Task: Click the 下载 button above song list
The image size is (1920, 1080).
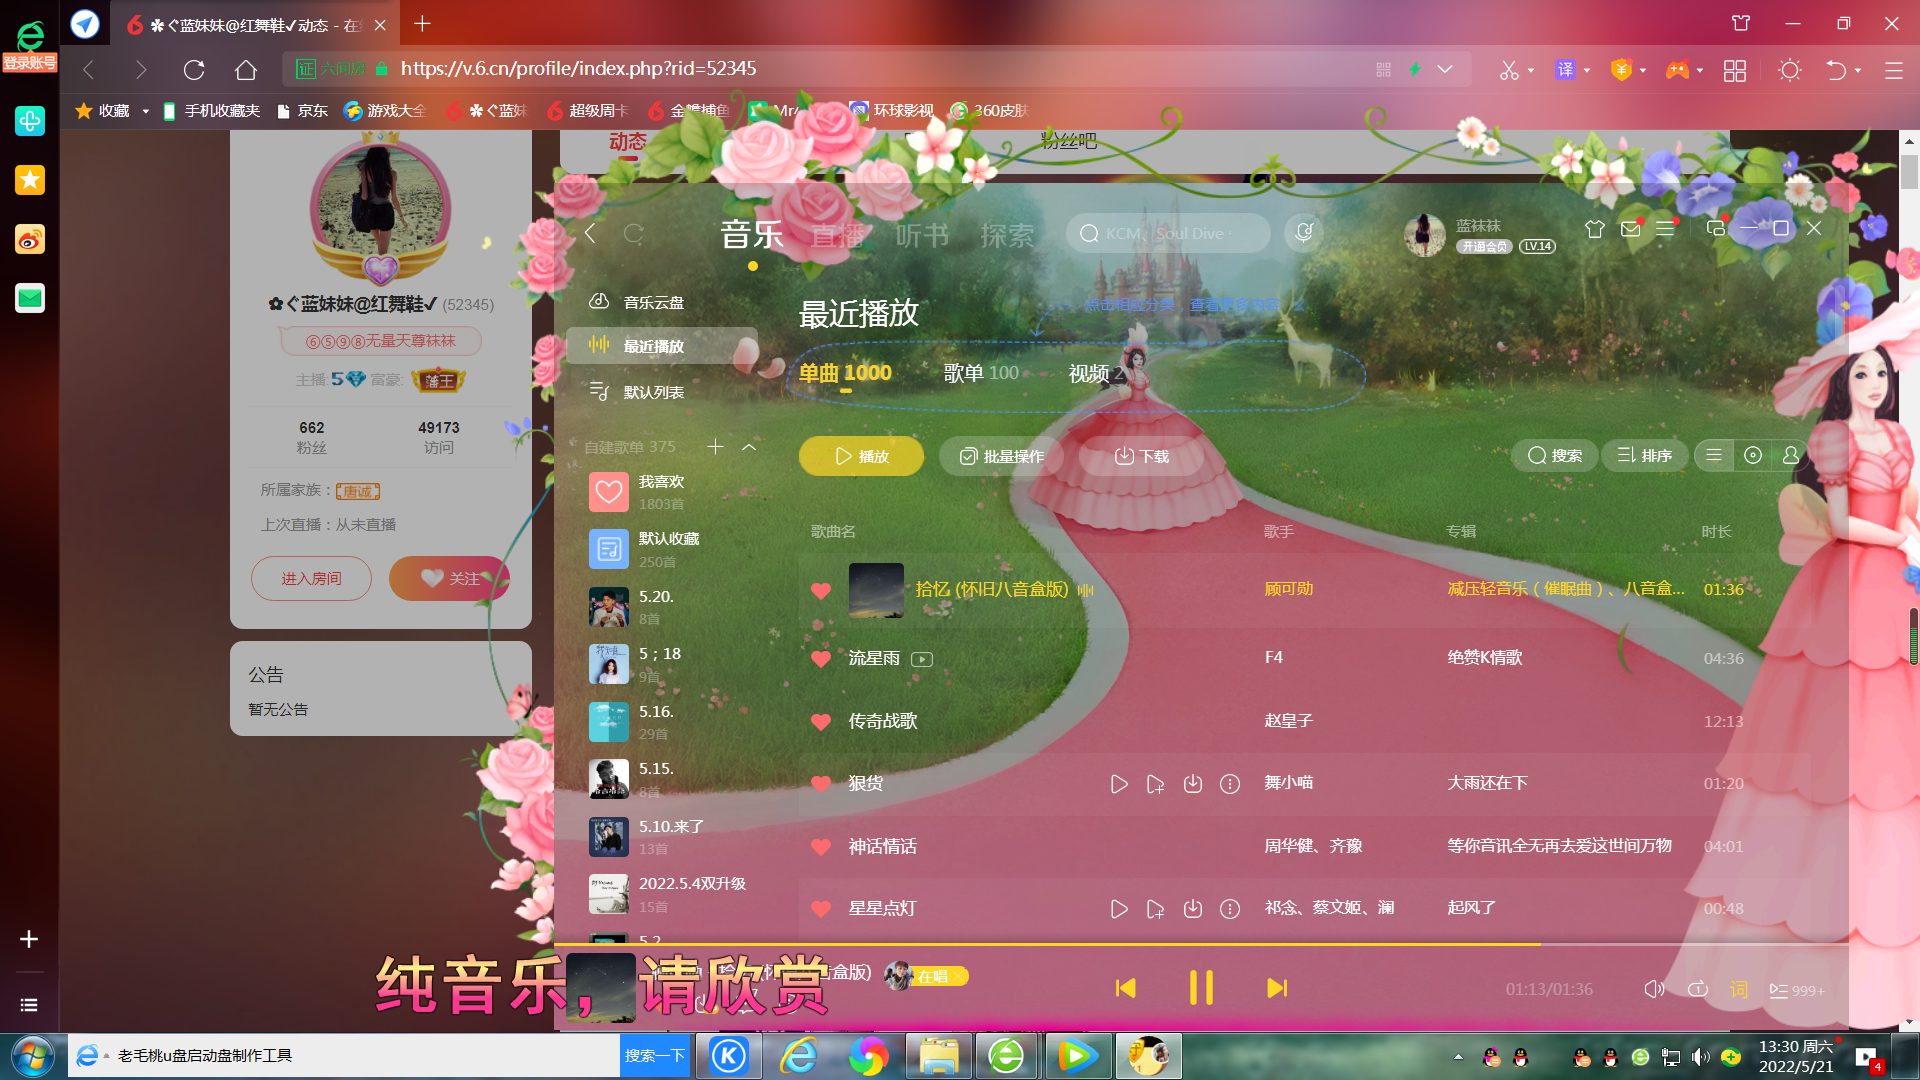Action: 1141,456
